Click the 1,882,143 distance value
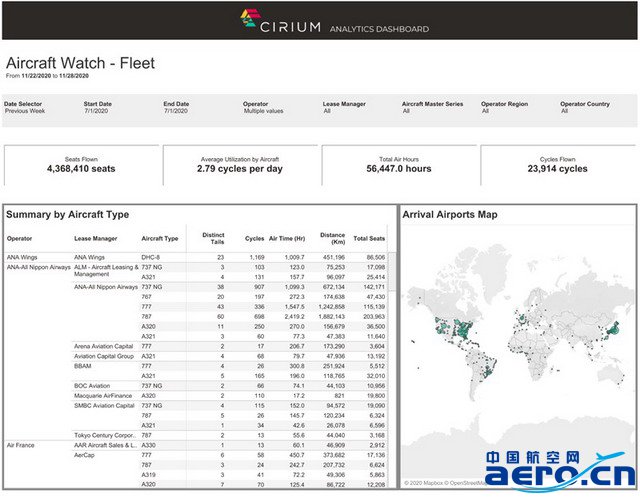 [332, 316]
